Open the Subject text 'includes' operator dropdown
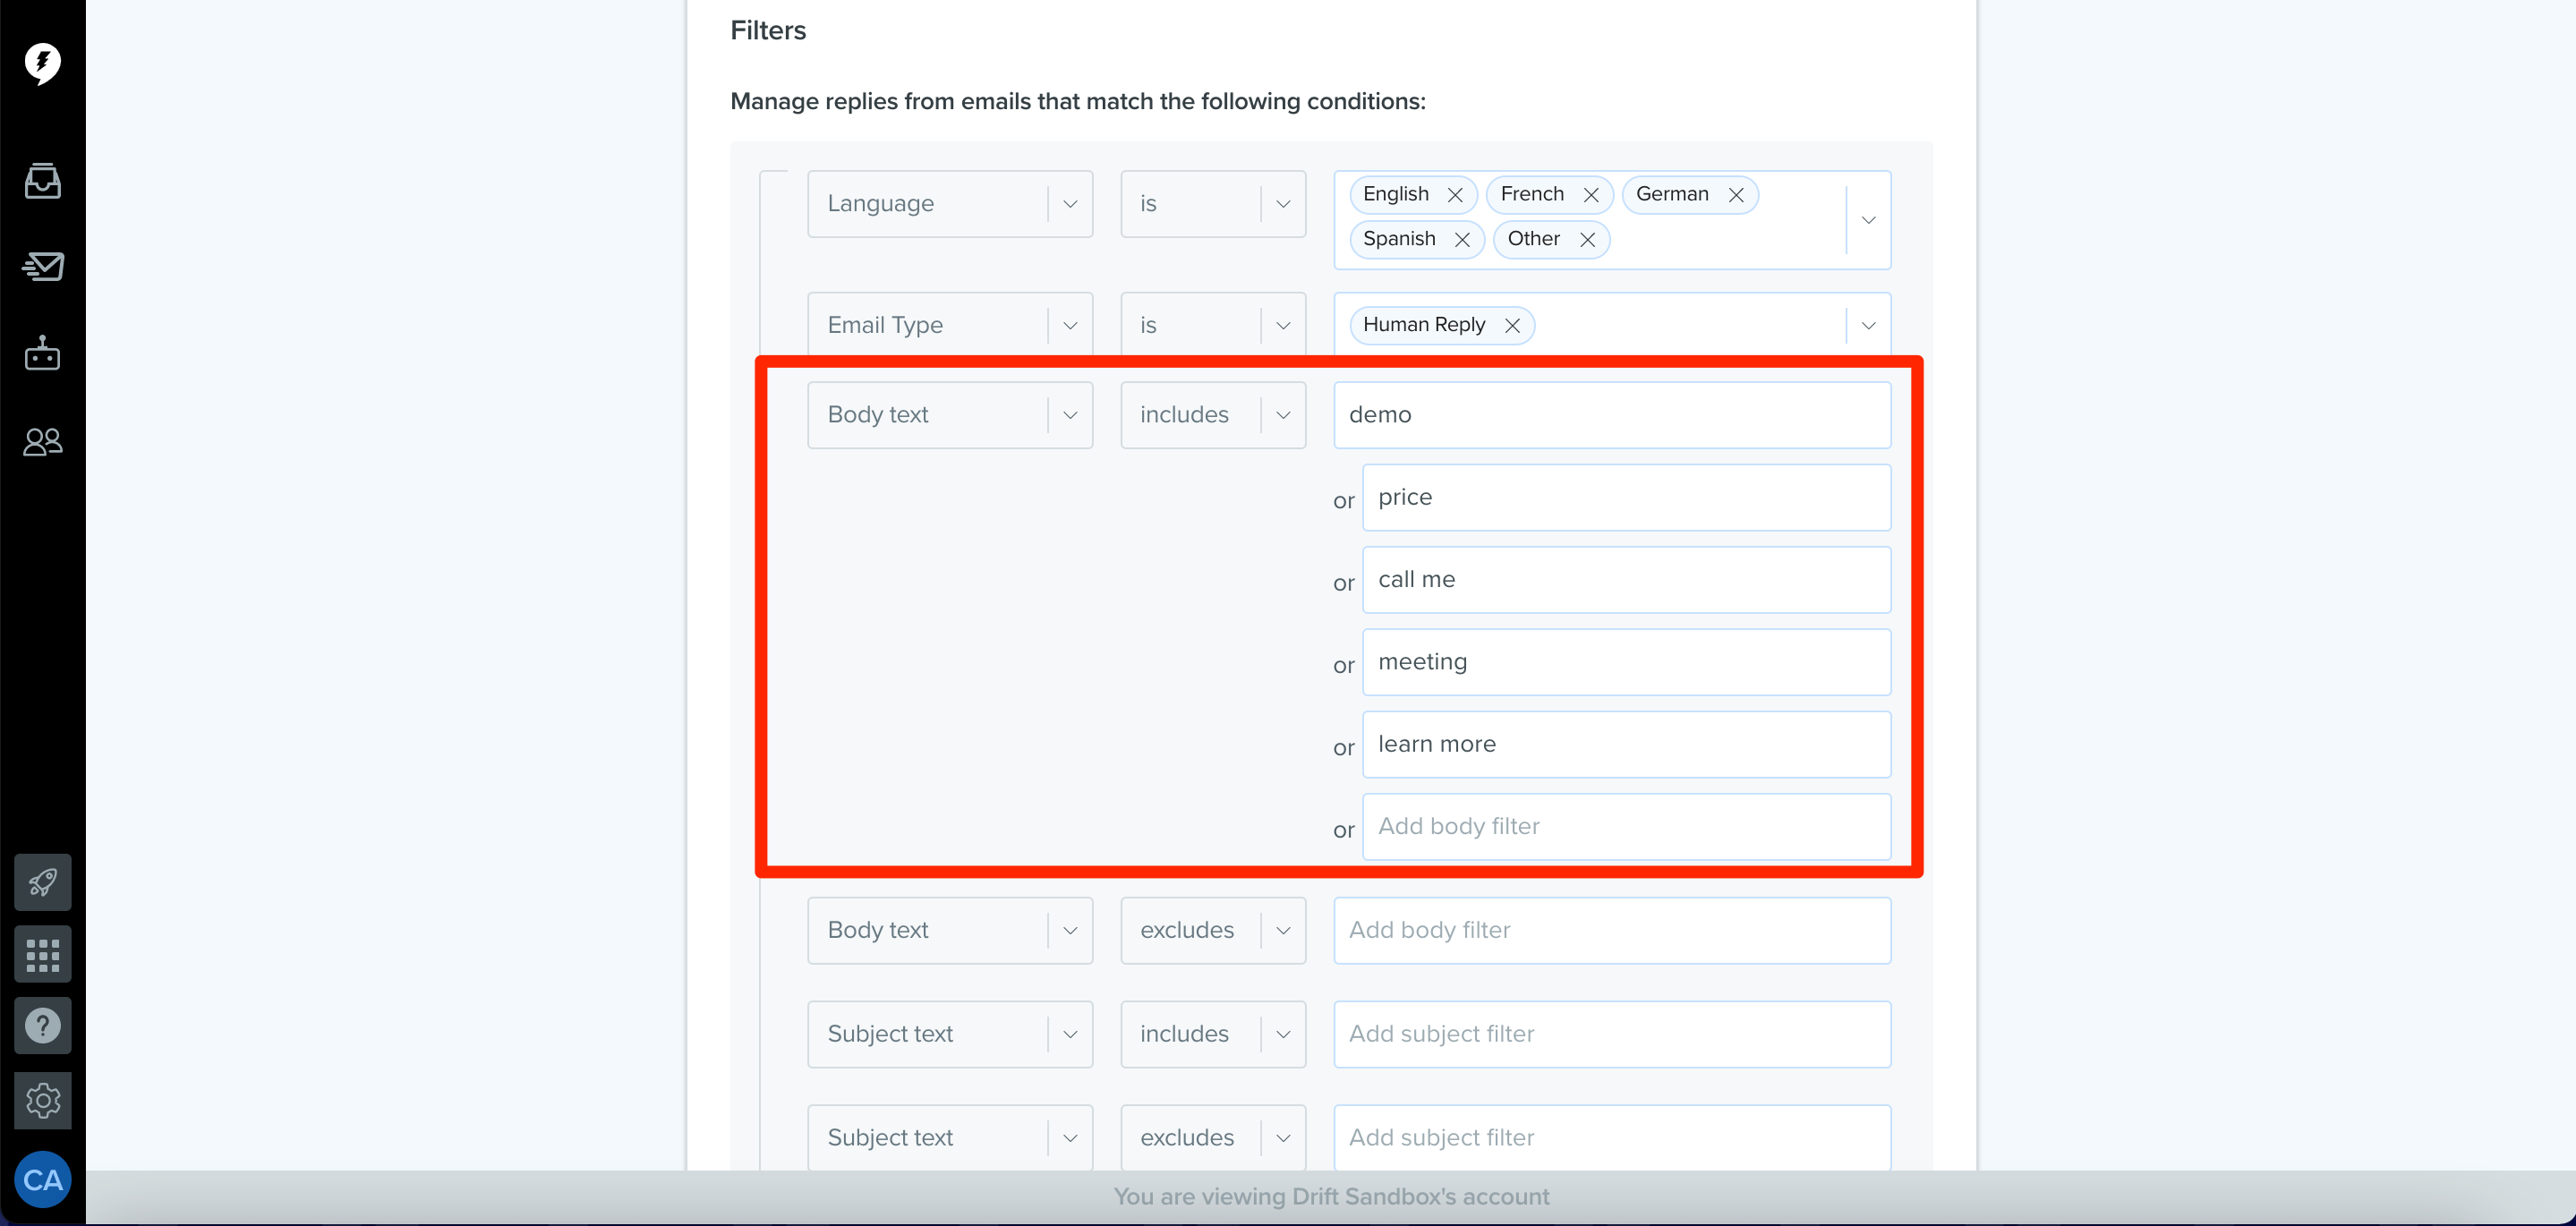This screenshot has width=2576, height=1226. point(1213,1034)
